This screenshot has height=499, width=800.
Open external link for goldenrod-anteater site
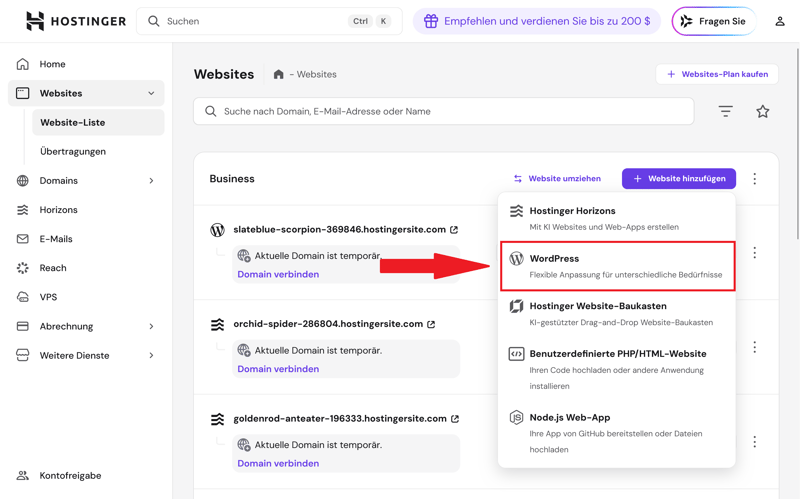coord(455,419)
